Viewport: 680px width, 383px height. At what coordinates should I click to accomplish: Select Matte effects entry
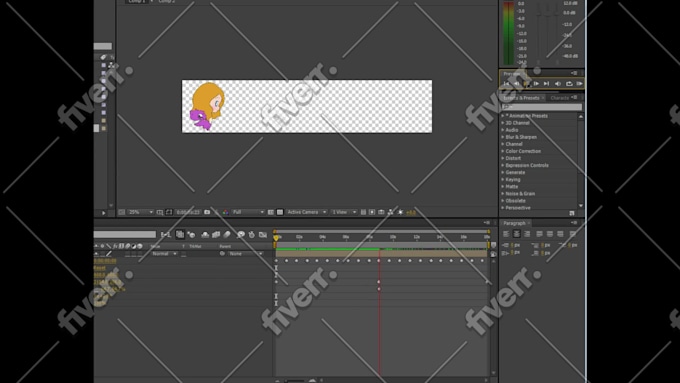[x=512, y=187]
